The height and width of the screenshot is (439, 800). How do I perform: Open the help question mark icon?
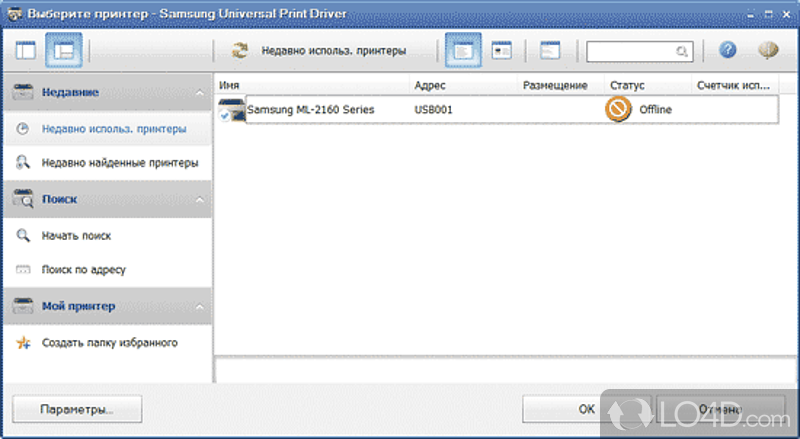point(728,50)
